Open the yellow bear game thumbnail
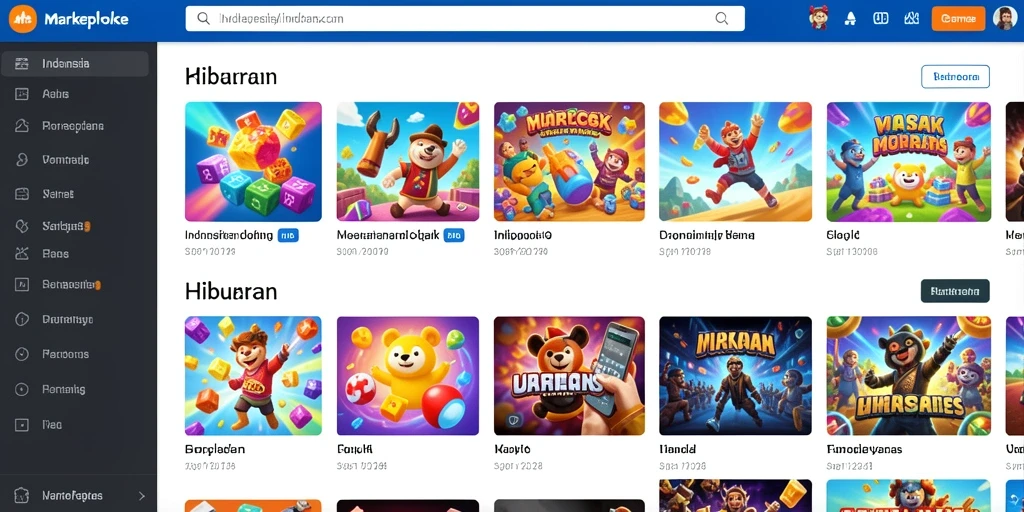The width and height of the screenshot is (1024, 512). coord(408,376)
